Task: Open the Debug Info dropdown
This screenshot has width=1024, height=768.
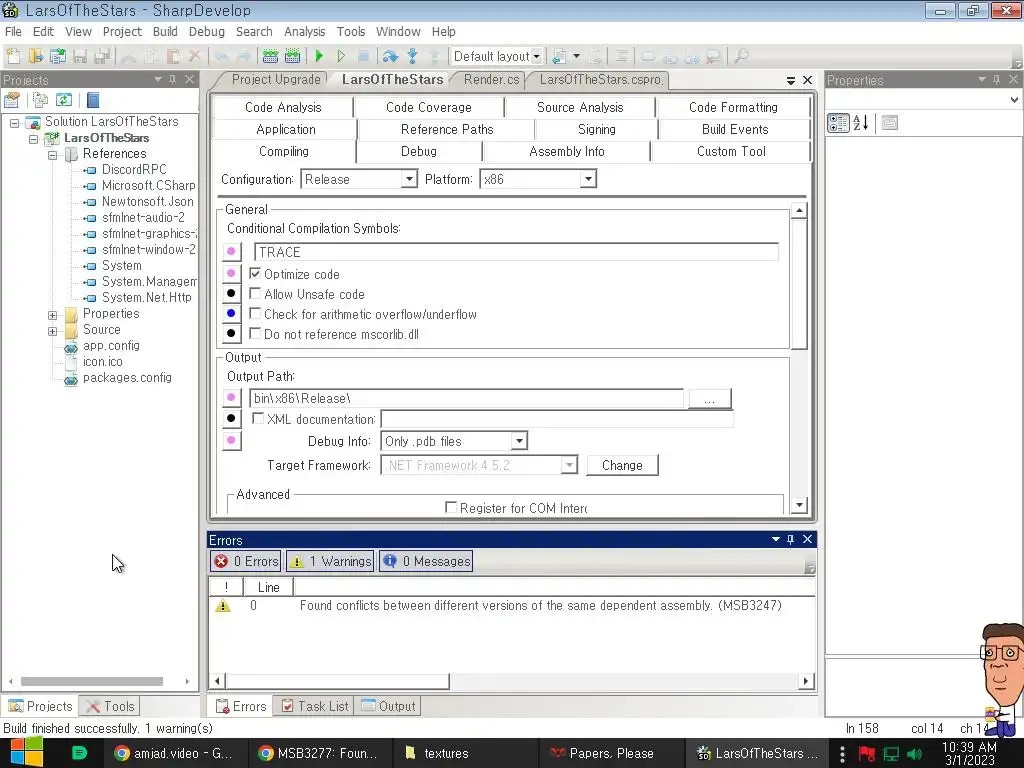Action: pyautogui.click(x=519, y=441)
